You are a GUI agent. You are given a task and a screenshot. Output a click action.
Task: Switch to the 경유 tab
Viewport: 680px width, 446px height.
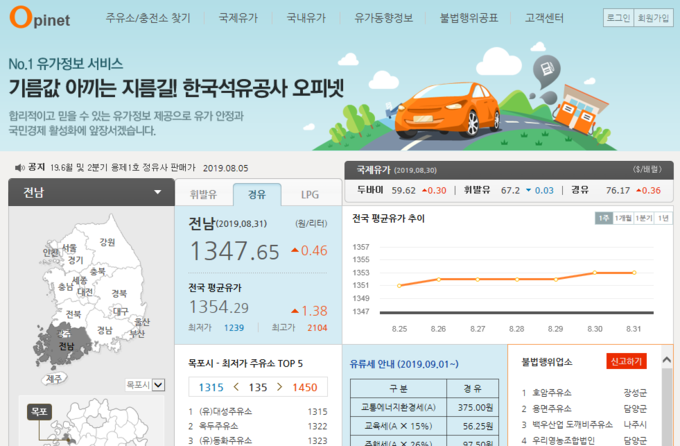(257, 194)
